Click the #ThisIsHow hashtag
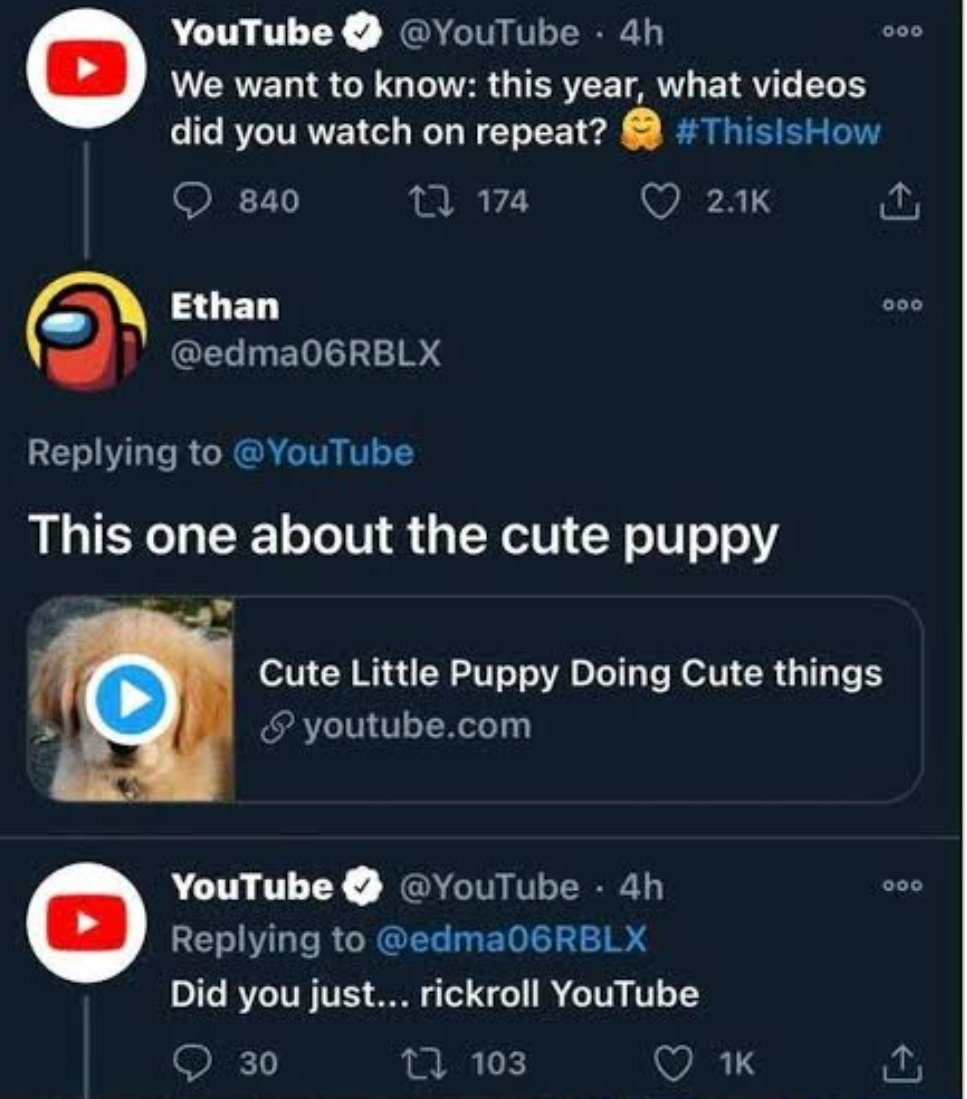The height and width of the screenshot is (1099, 967). point(778,131)
